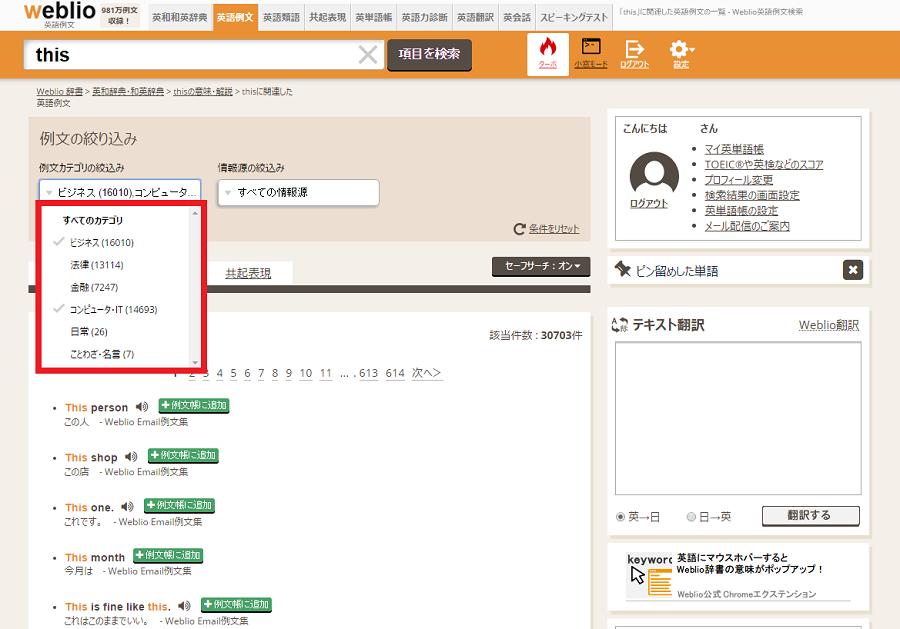Open the 英語力診断 tab
Screen dimensions: 900x629
(x=425, y=17)
